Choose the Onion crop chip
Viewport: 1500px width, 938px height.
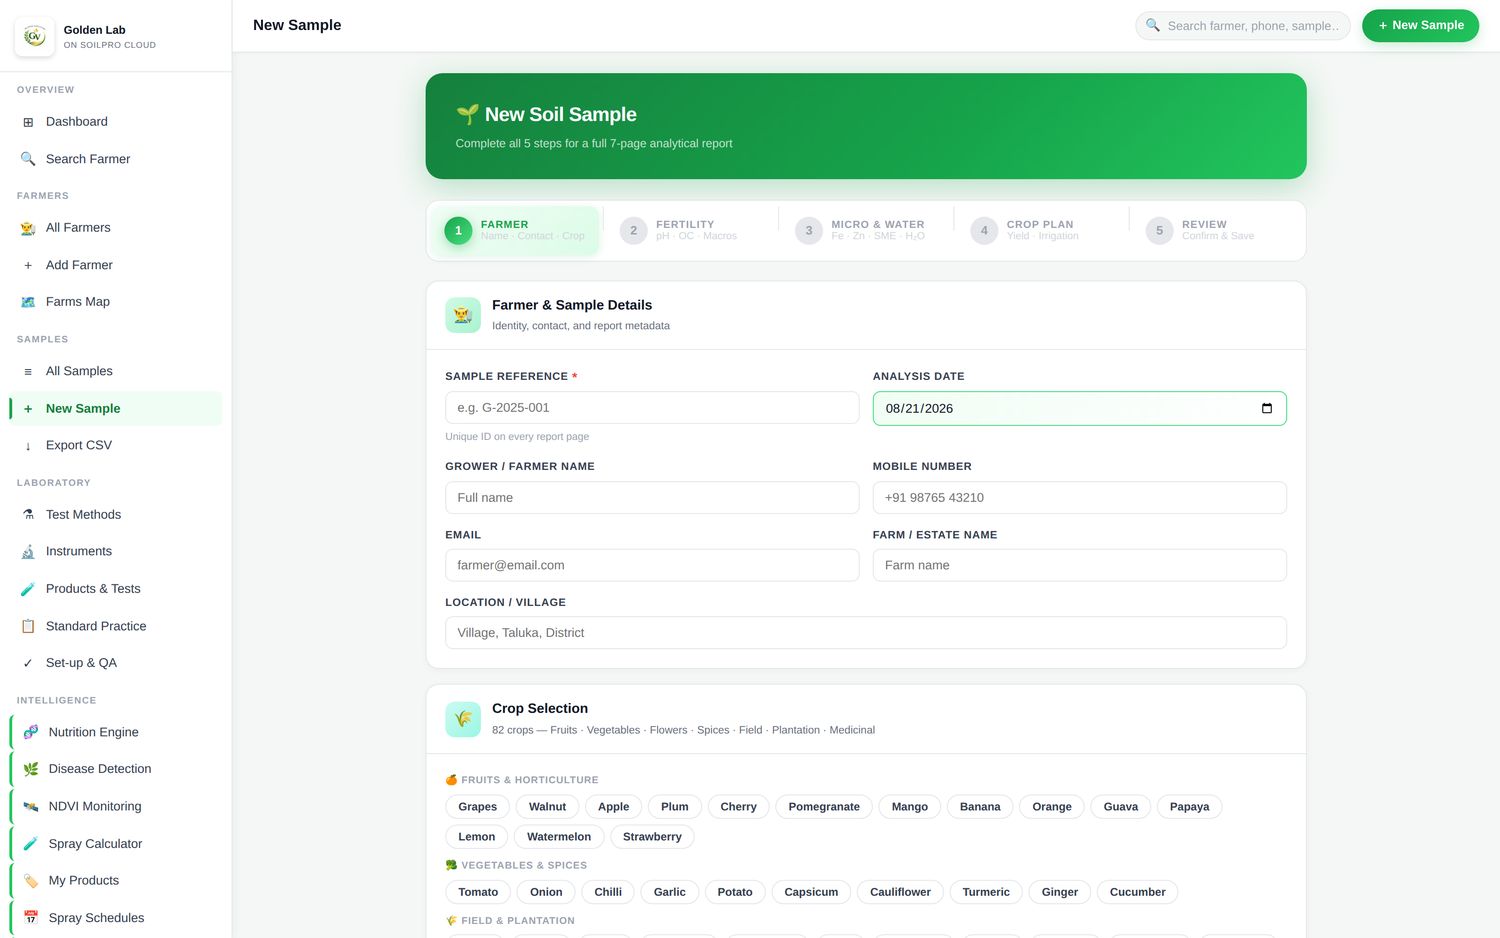point(546,892)
